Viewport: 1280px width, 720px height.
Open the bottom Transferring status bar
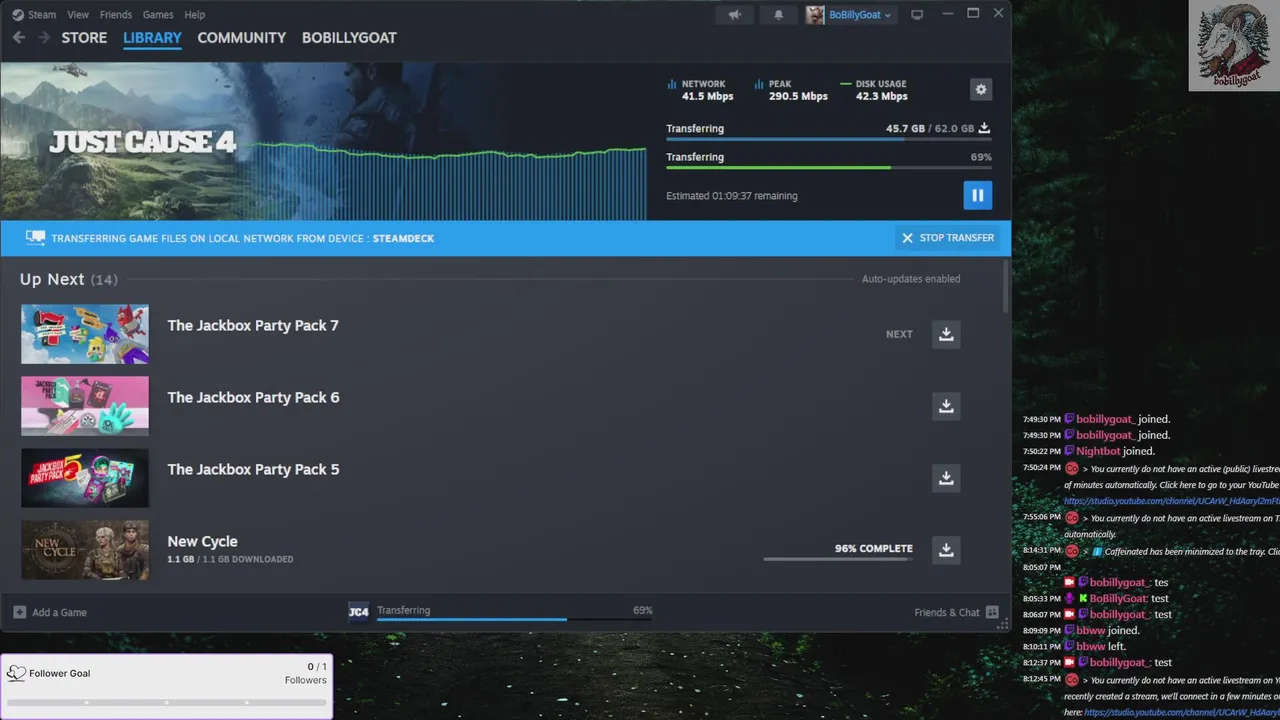pos(515,612)
